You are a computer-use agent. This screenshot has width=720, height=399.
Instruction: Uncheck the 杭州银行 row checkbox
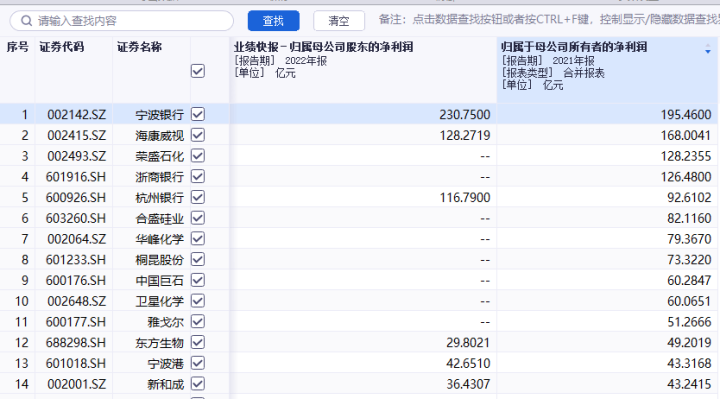[198, 197]
